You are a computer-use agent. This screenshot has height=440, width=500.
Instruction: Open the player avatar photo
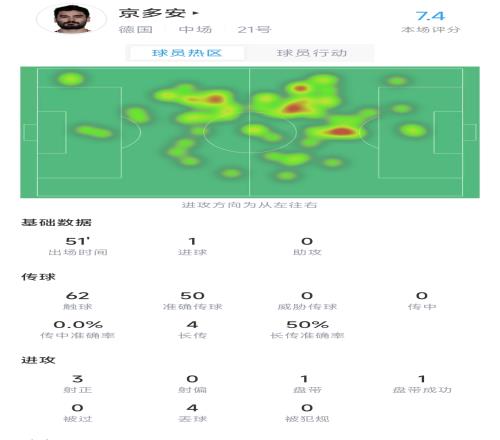[x=71, y=19]
